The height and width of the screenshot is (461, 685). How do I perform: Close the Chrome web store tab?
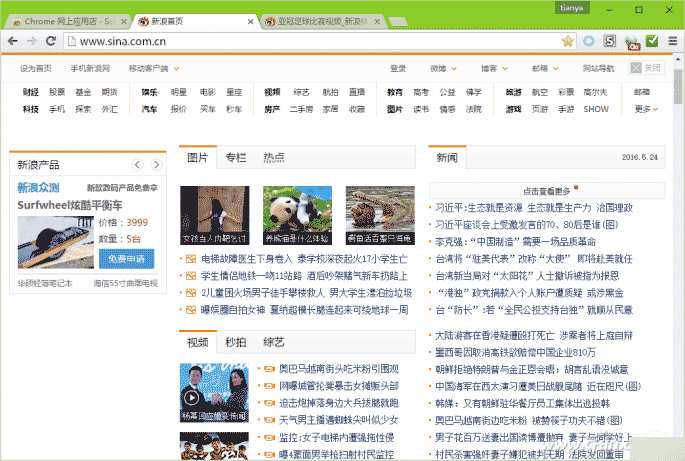(x=124, y=21)
